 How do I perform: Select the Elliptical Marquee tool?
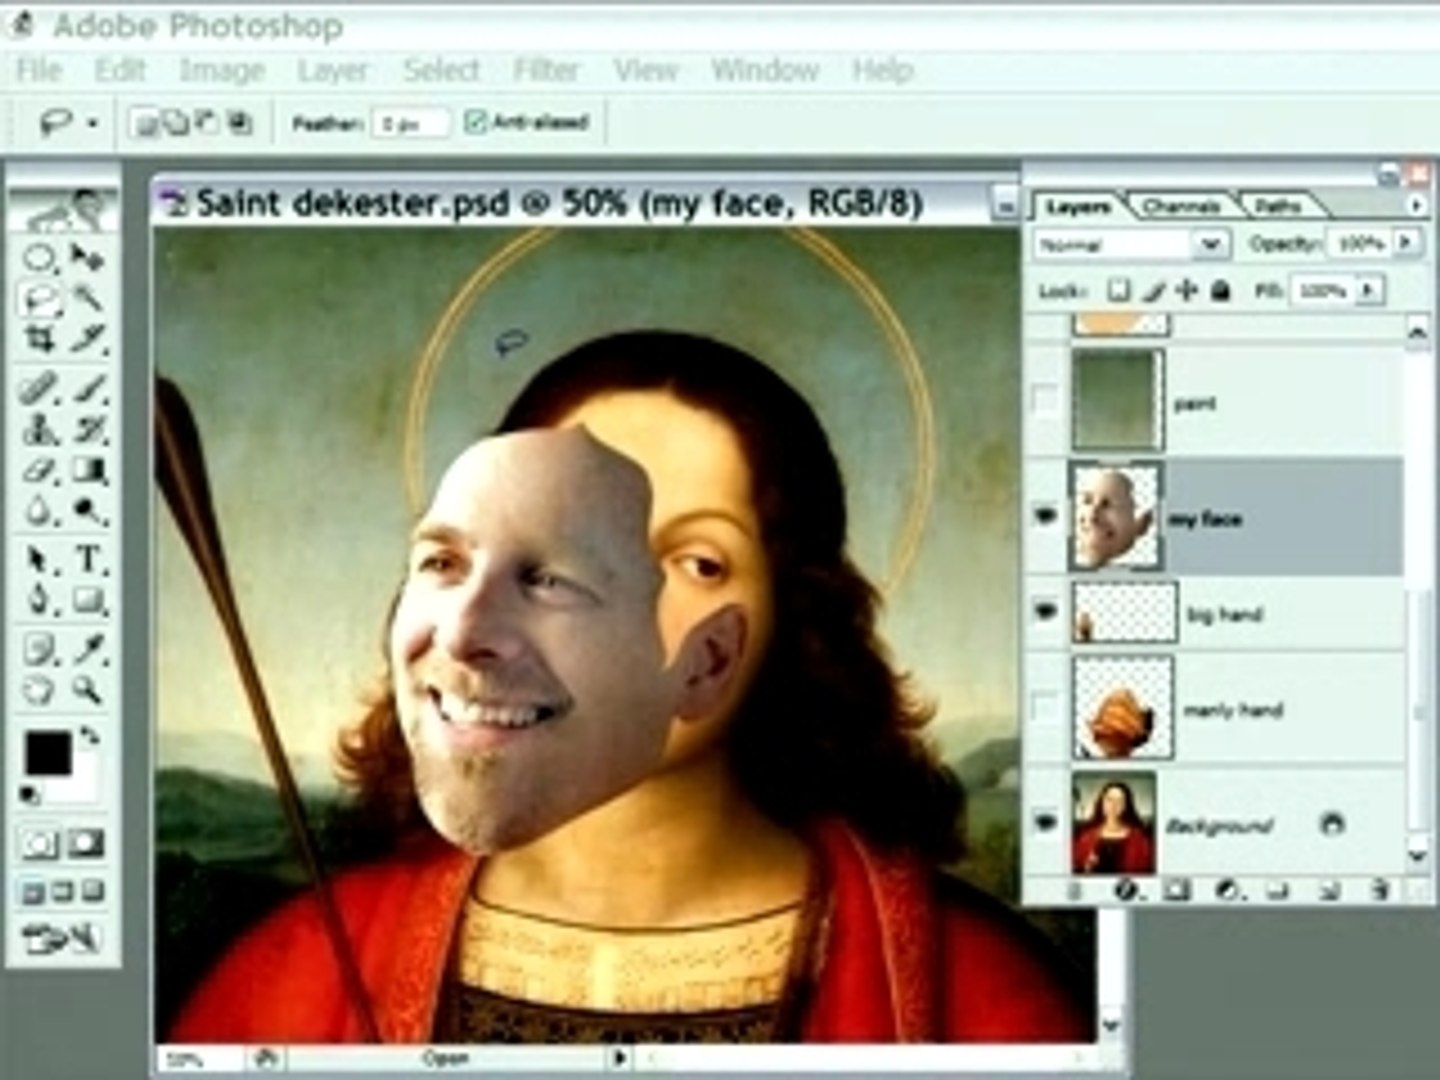point(40,259)
